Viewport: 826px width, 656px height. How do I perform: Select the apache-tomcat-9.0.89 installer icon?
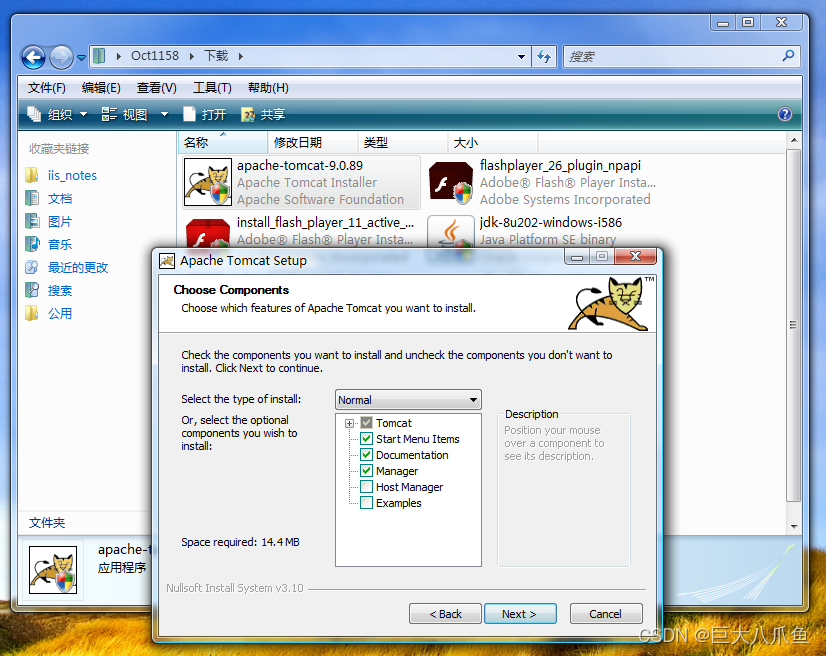click(x=208, y=182)
